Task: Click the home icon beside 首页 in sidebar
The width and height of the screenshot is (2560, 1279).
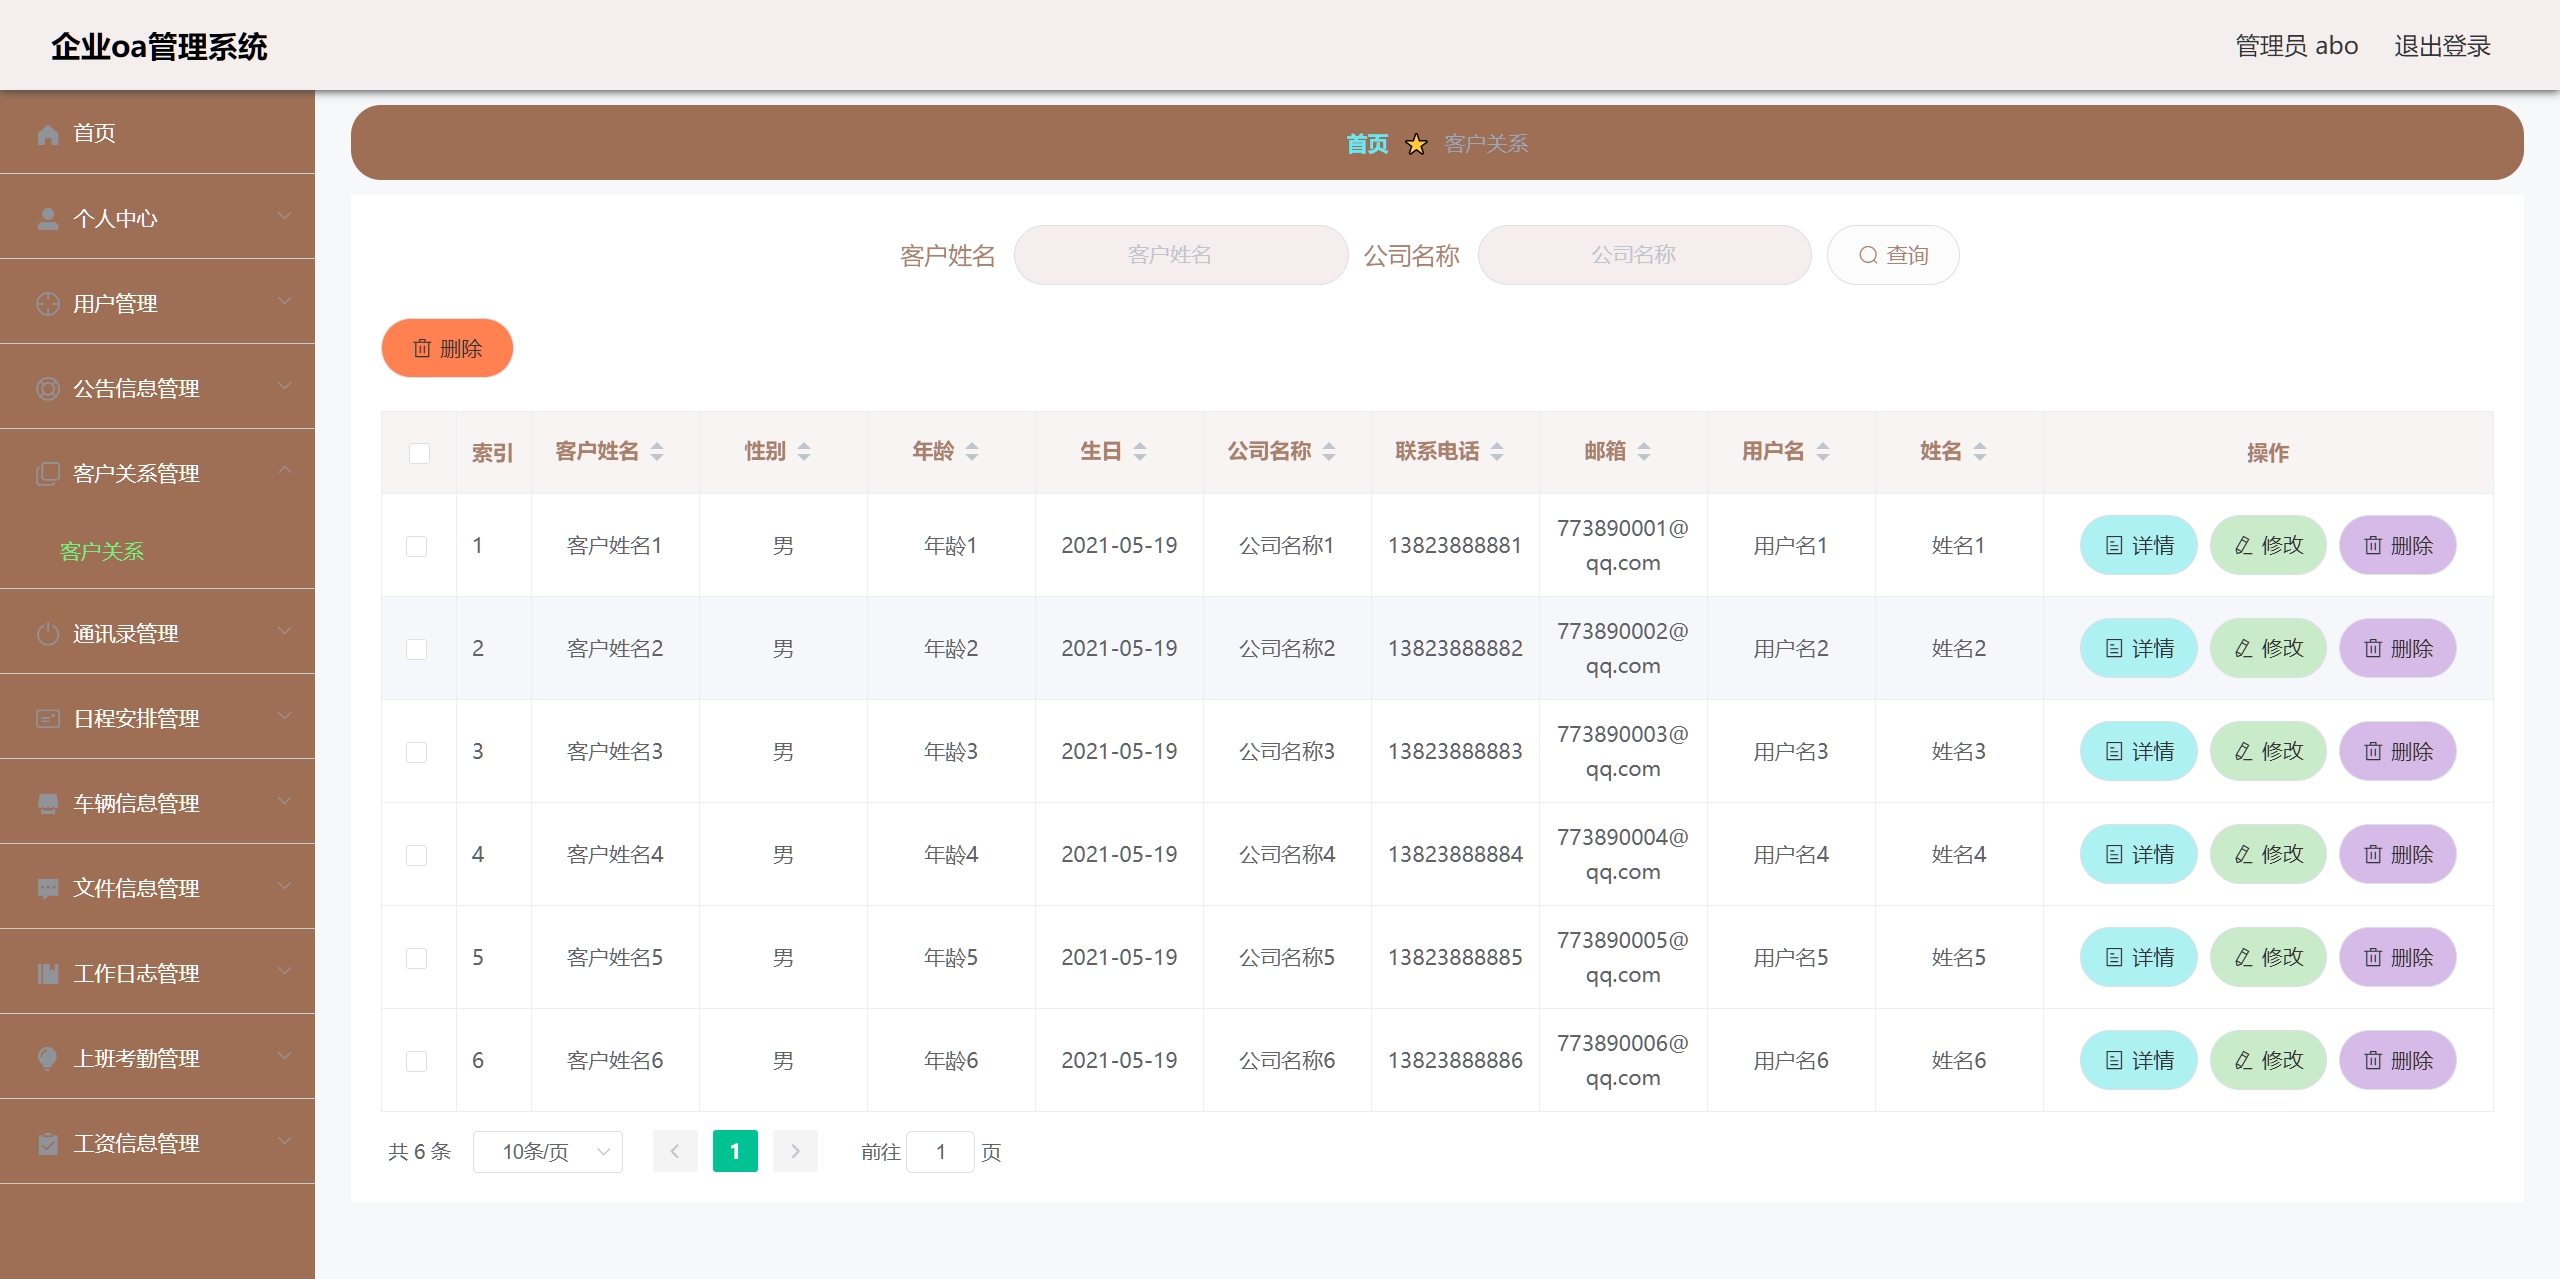Action: tap(47, 134)
